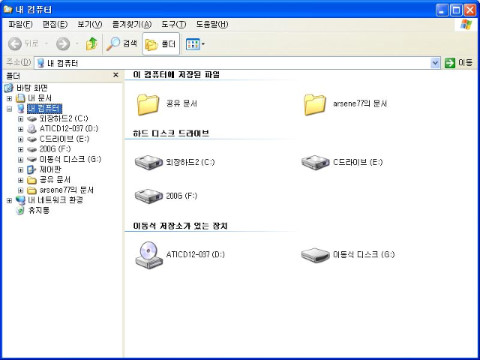Expand 공유 문서 tree node
480x360 pixels.
coord(20,180)
